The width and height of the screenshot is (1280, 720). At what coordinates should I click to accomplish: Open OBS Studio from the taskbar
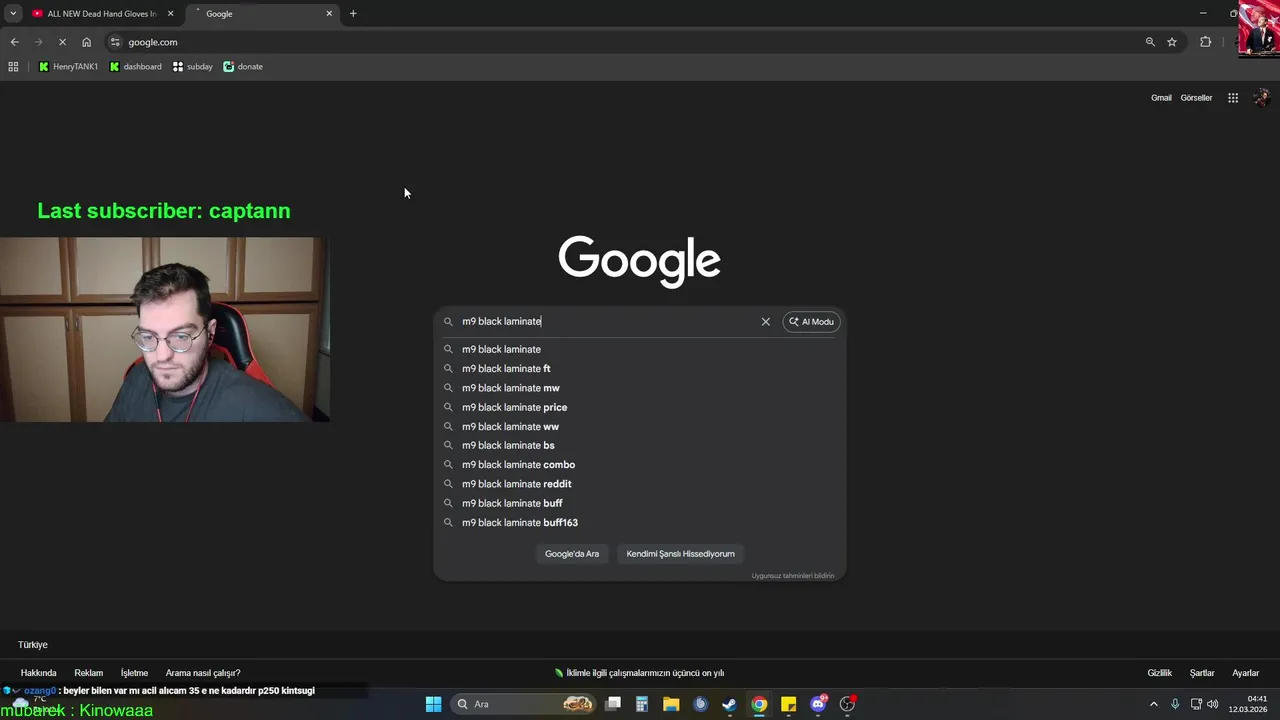pyautogui.click(x=848, y=704)
